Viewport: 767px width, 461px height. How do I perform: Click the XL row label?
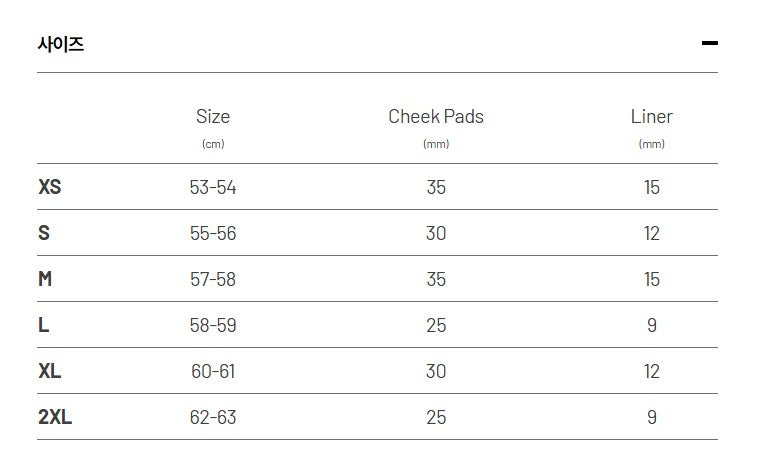[x=50, y=371]
